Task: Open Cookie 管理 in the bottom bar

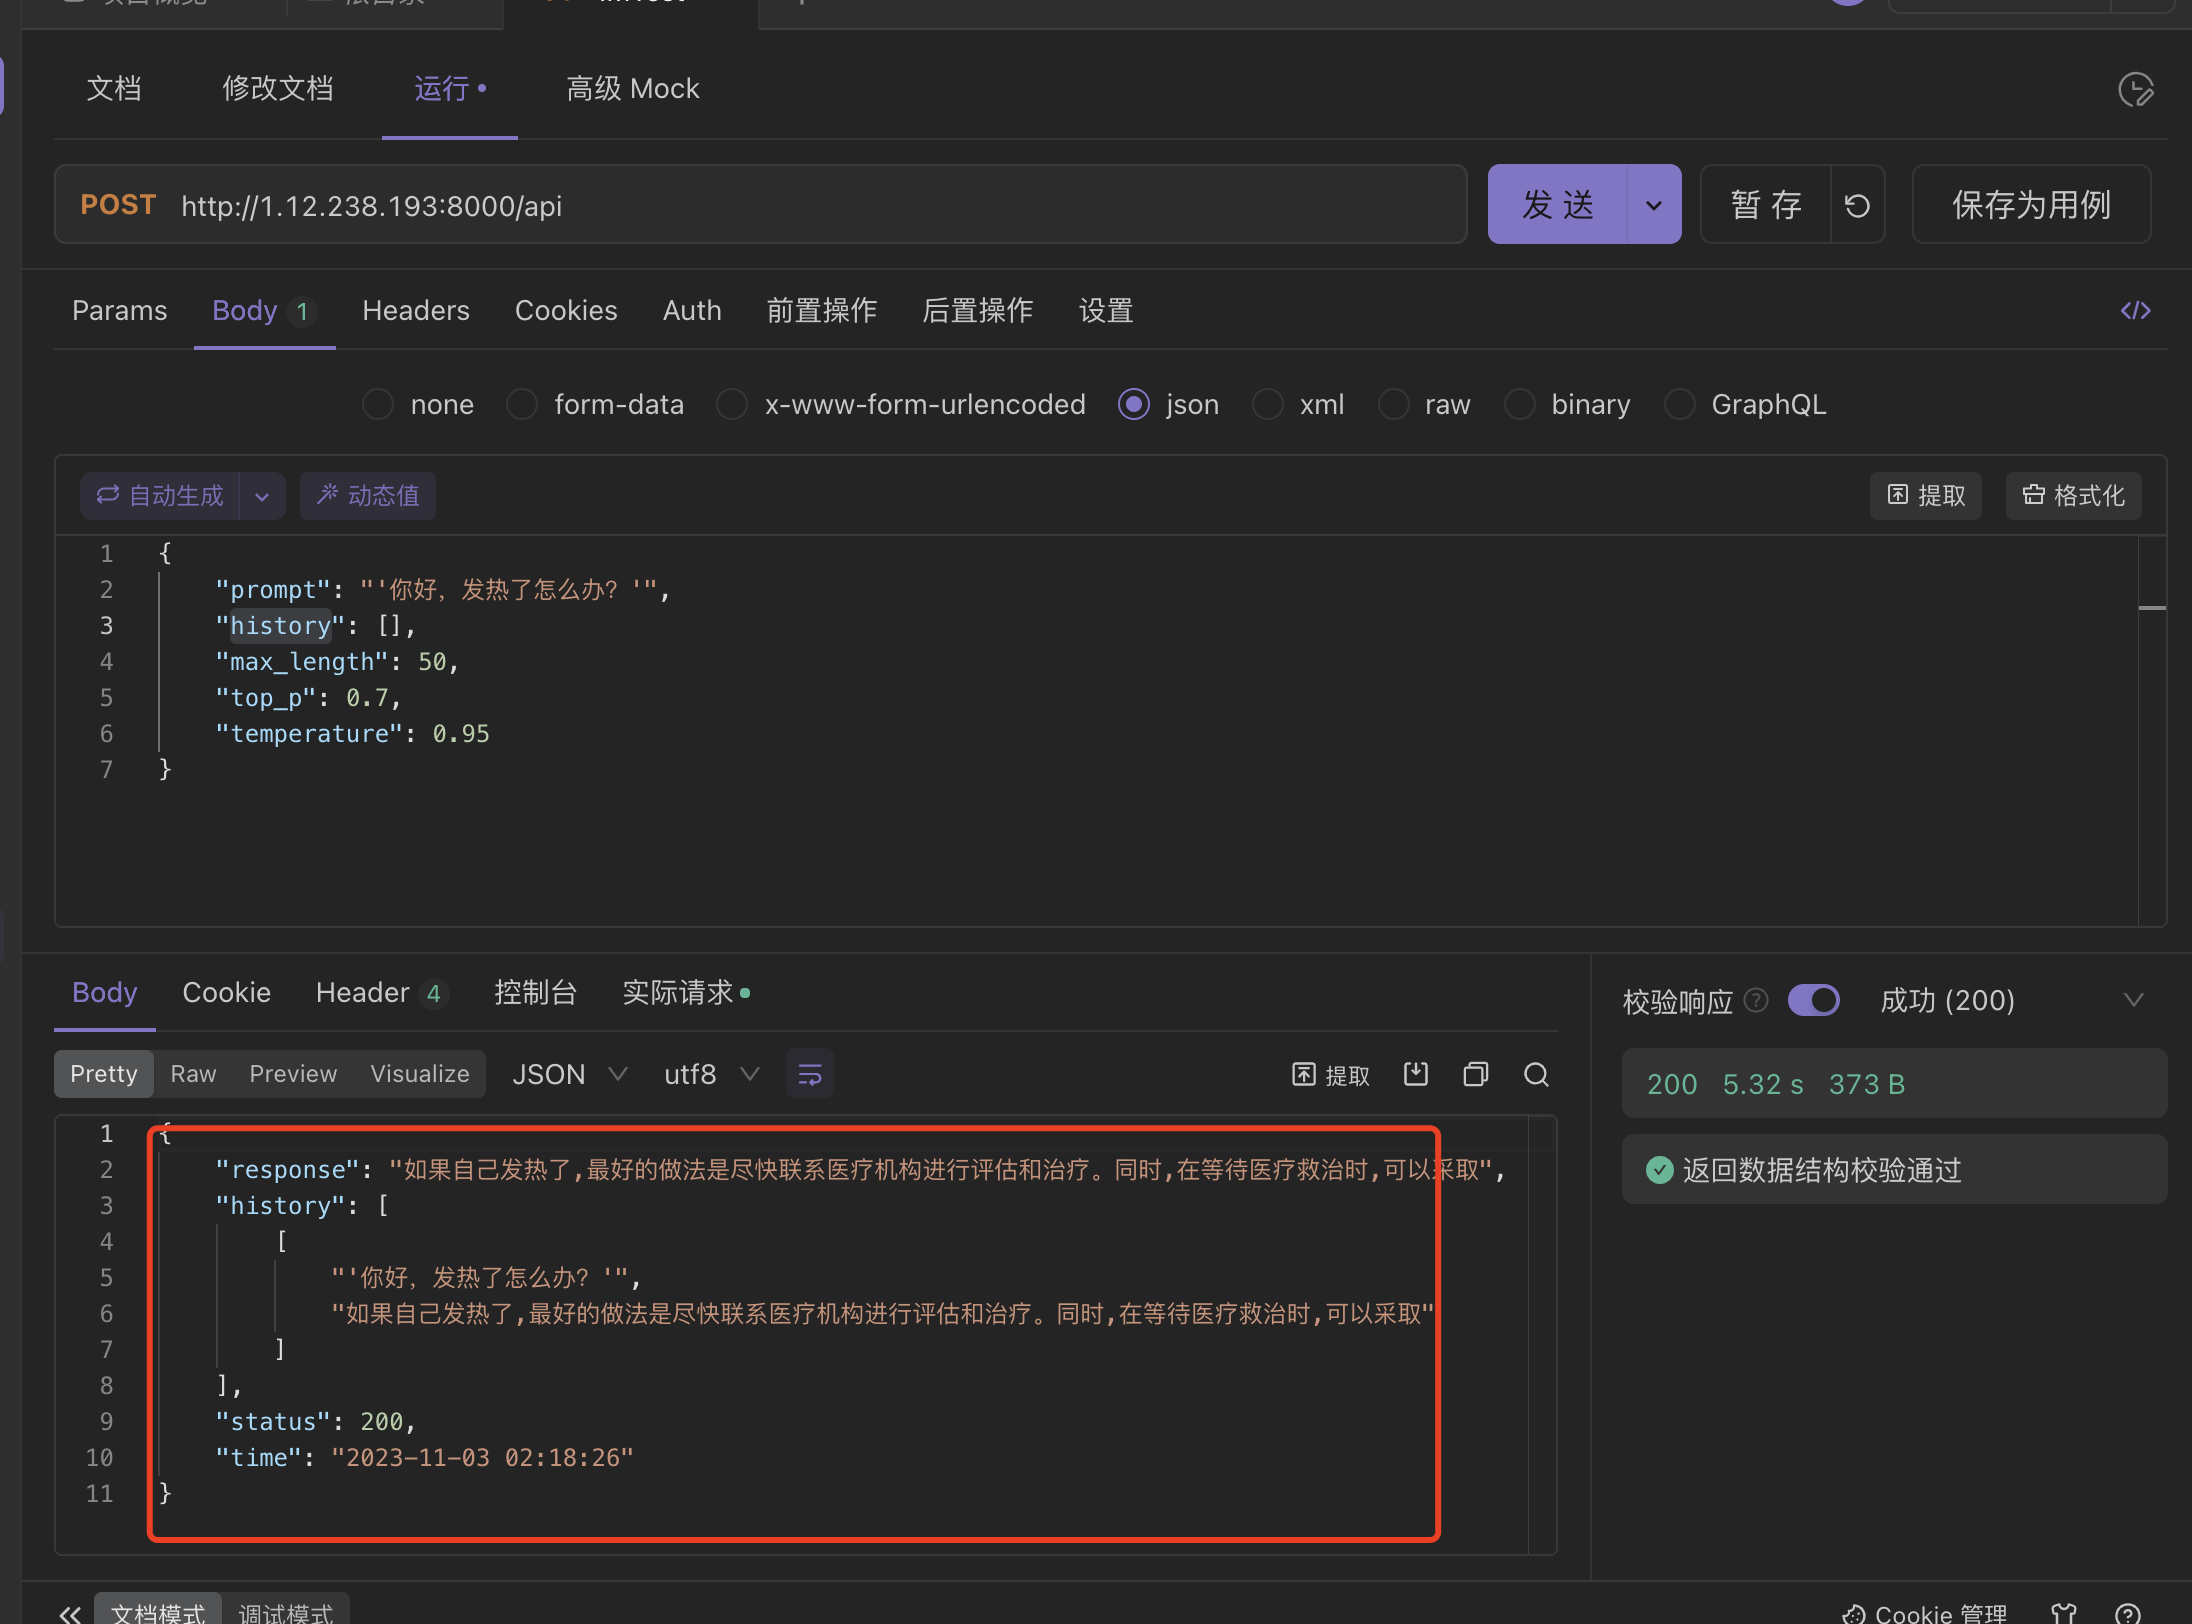Action: pyautogui.click(x=1924, y=1612)
